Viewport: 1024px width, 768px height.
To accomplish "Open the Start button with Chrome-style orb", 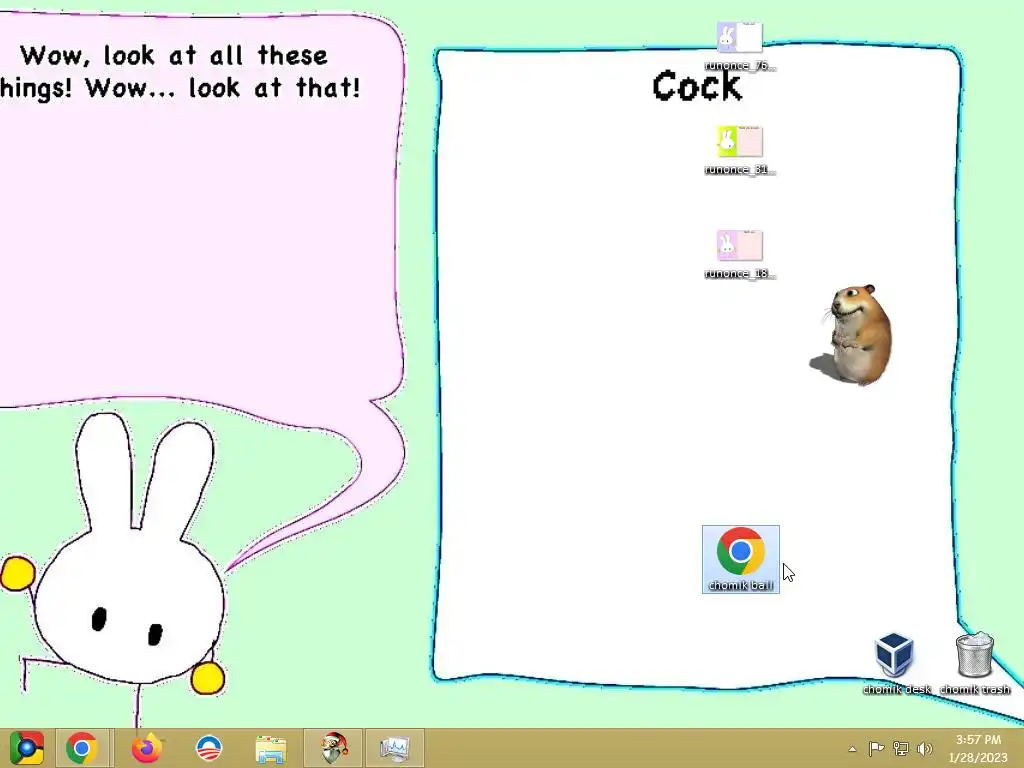I will tap(27, 748).
